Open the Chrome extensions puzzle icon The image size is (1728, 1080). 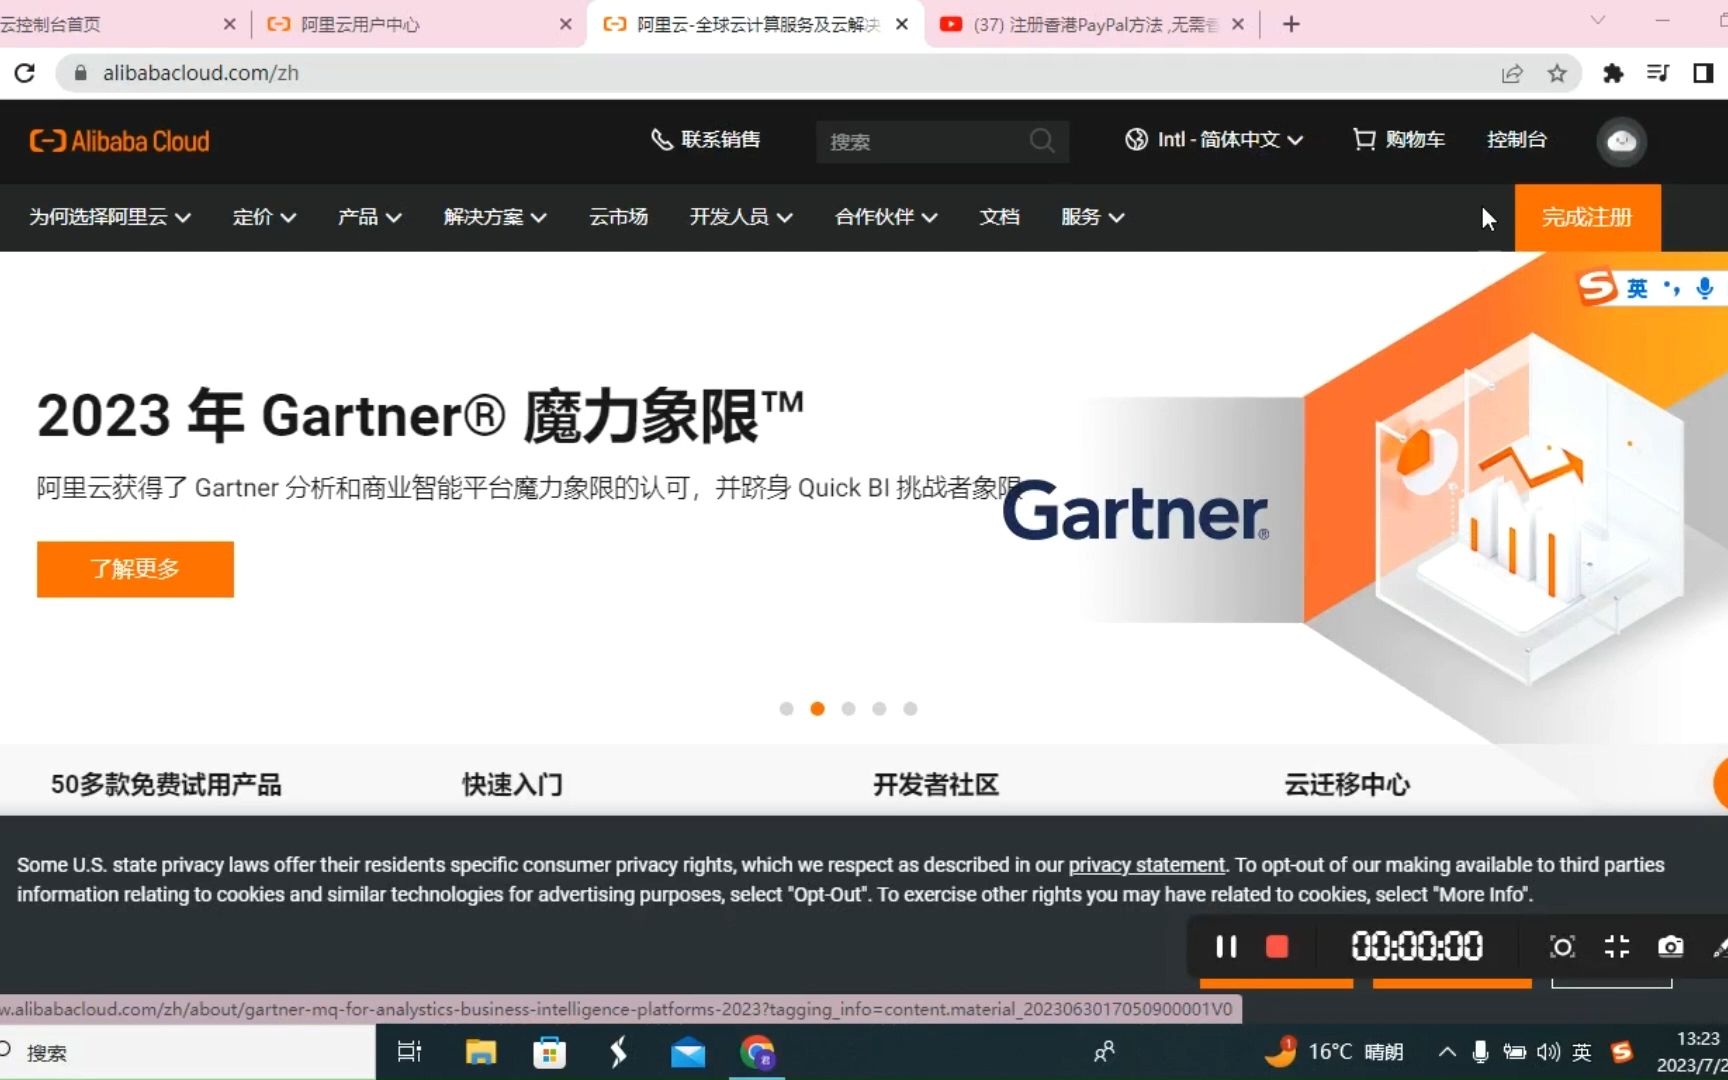[x=1612, y=73]
